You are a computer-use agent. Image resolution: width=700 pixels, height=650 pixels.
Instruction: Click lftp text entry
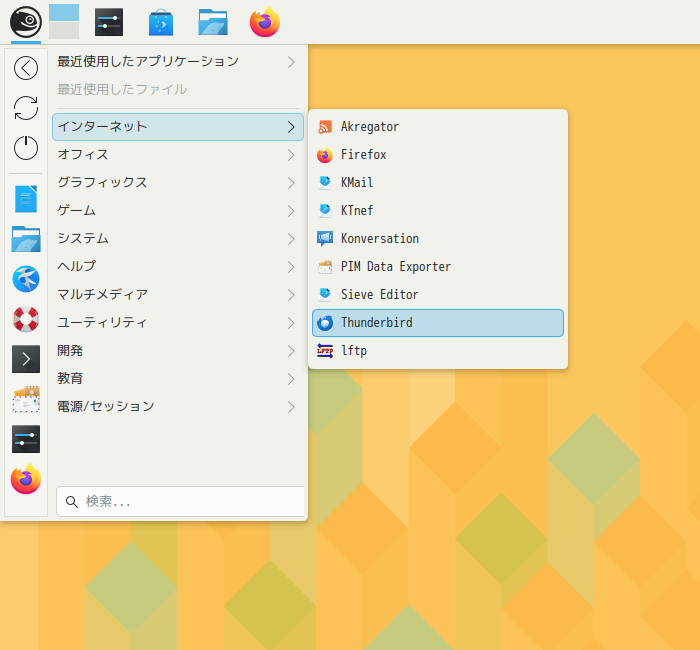[x=354, y=351]
